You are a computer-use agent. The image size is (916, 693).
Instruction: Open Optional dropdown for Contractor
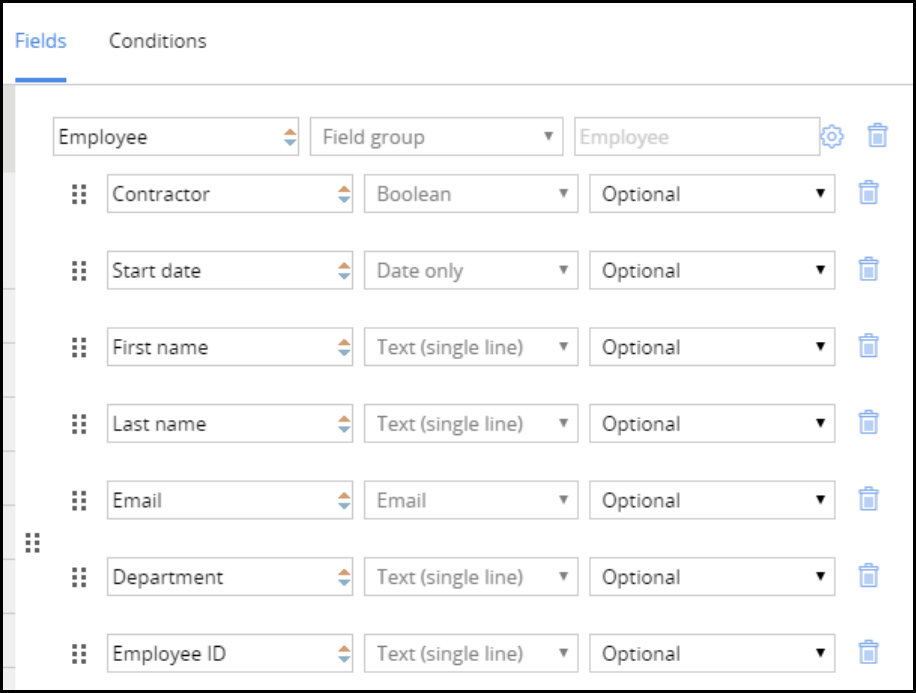coord(711,194)
